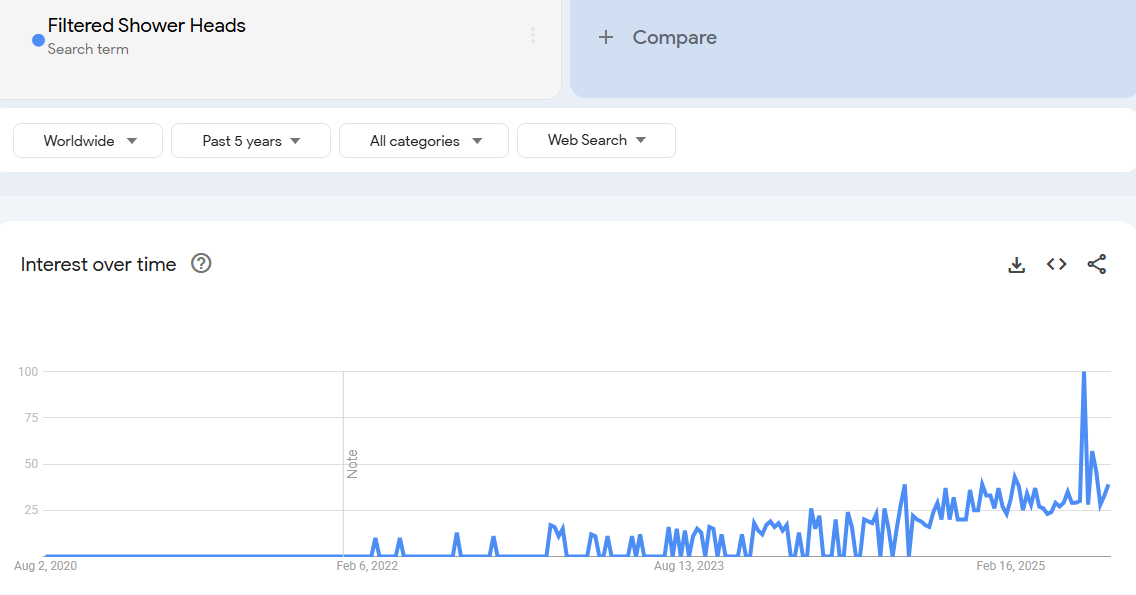The image size is (1136, 595).
Task: Click the vertical Note marker on the chart
Action: click(352, 464)
